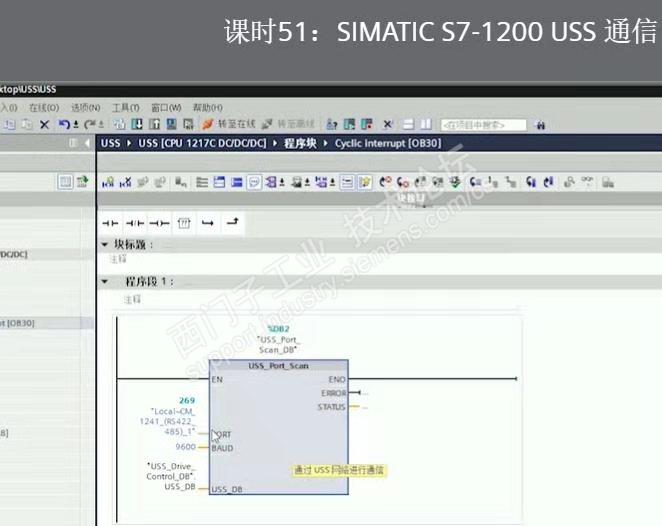Select the USS_Port_Scan block header
The image size is (662, 526).
[x=279, y=366]
